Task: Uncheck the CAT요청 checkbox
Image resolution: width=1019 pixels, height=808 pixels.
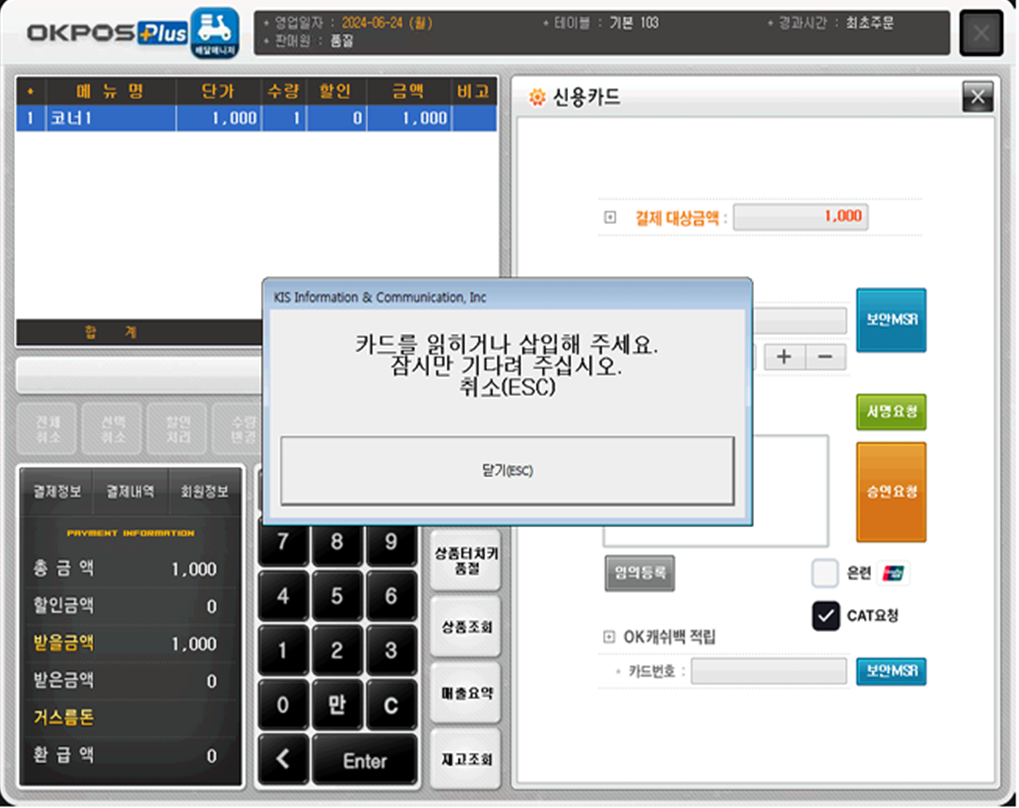Action: (x=826, y=616)
